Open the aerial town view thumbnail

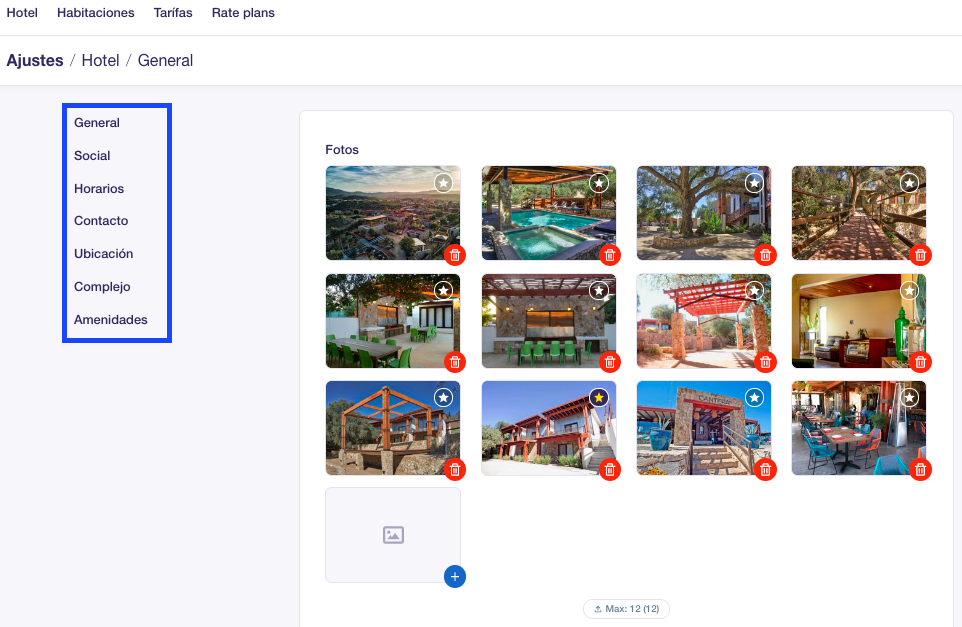coord(393,213)
